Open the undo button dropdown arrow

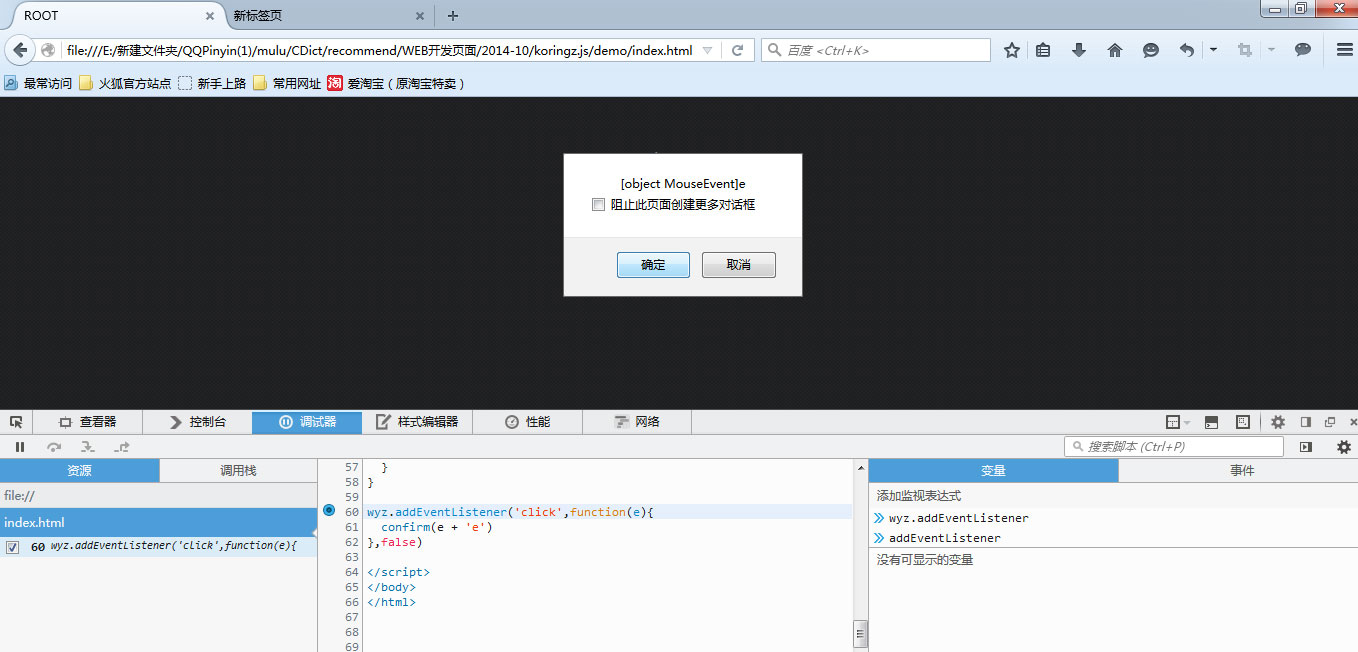1213,50
